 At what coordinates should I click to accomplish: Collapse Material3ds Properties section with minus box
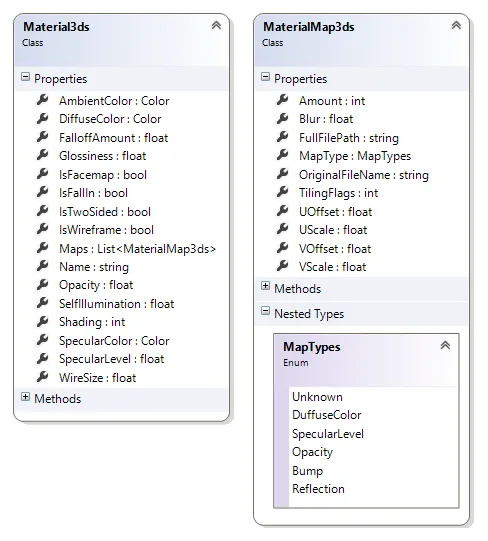click(x=26, y=77)
